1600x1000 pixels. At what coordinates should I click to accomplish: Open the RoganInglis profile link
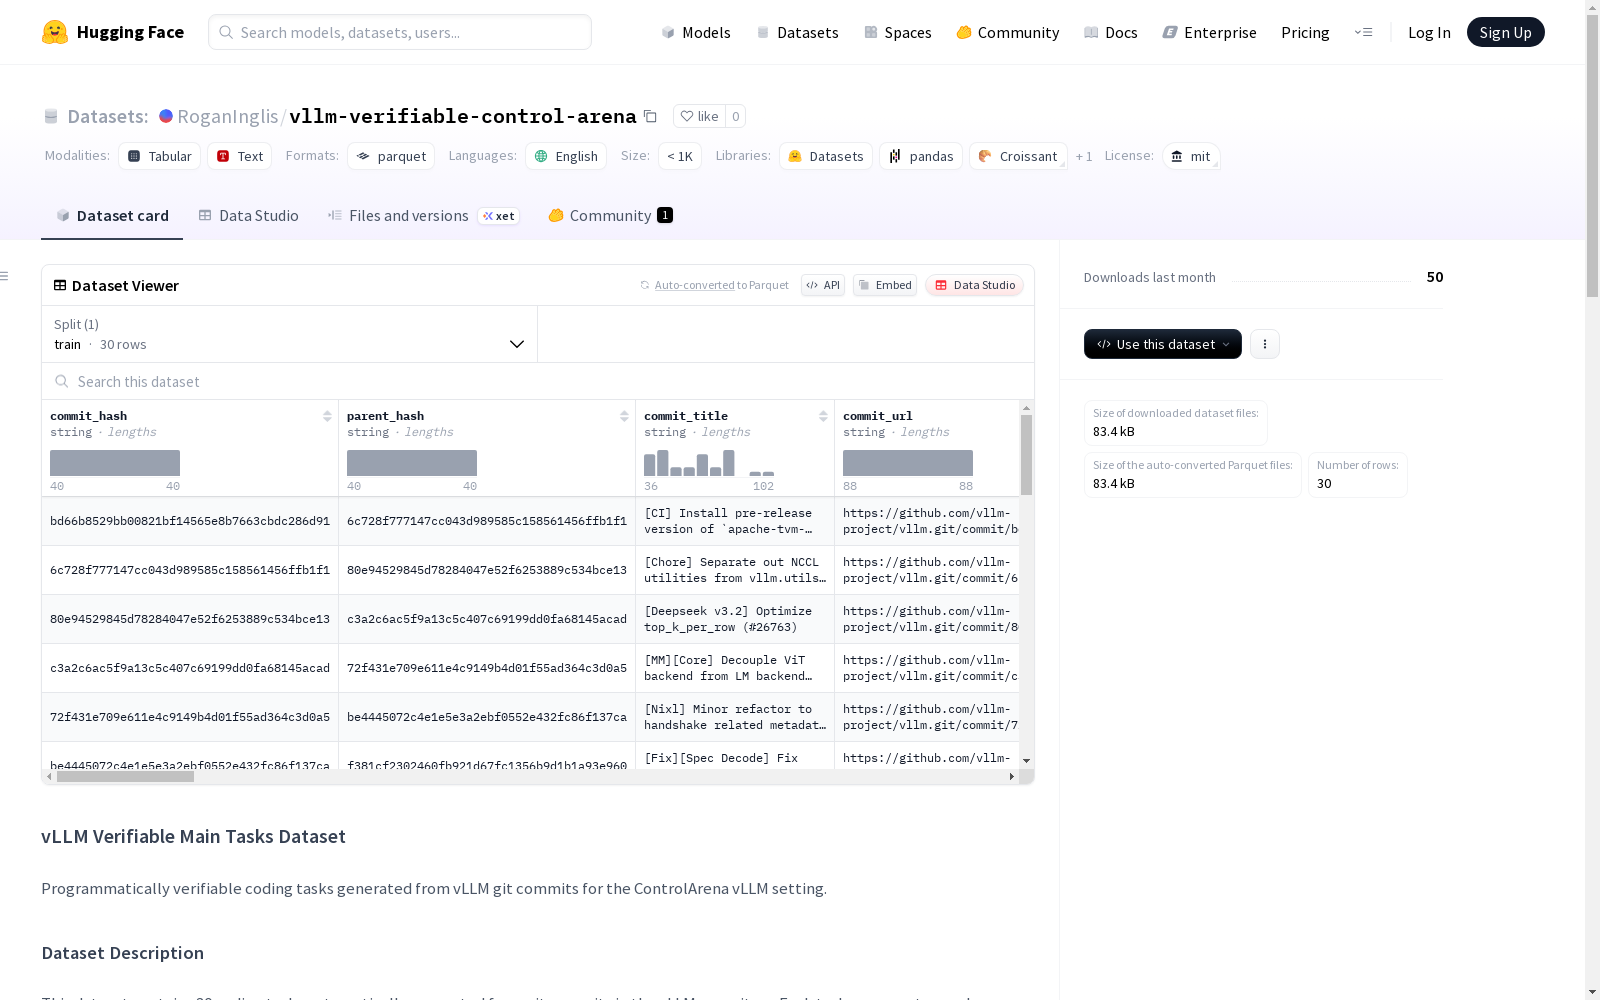(x=228, y=116)
